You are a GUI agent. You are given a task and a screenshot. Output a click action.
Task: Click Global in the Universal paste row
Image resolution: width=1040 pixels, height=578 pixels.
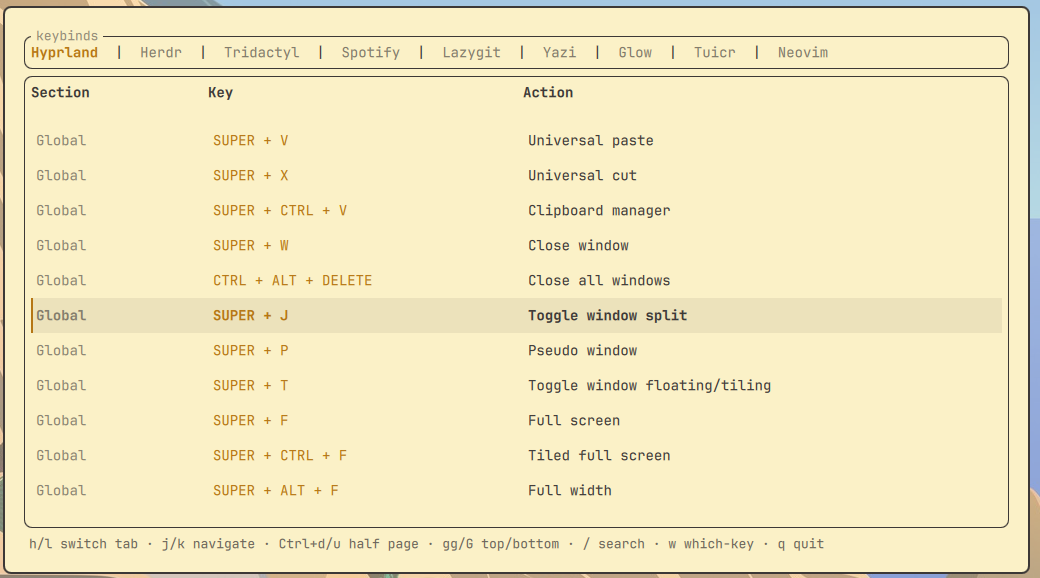pos(61,141)
